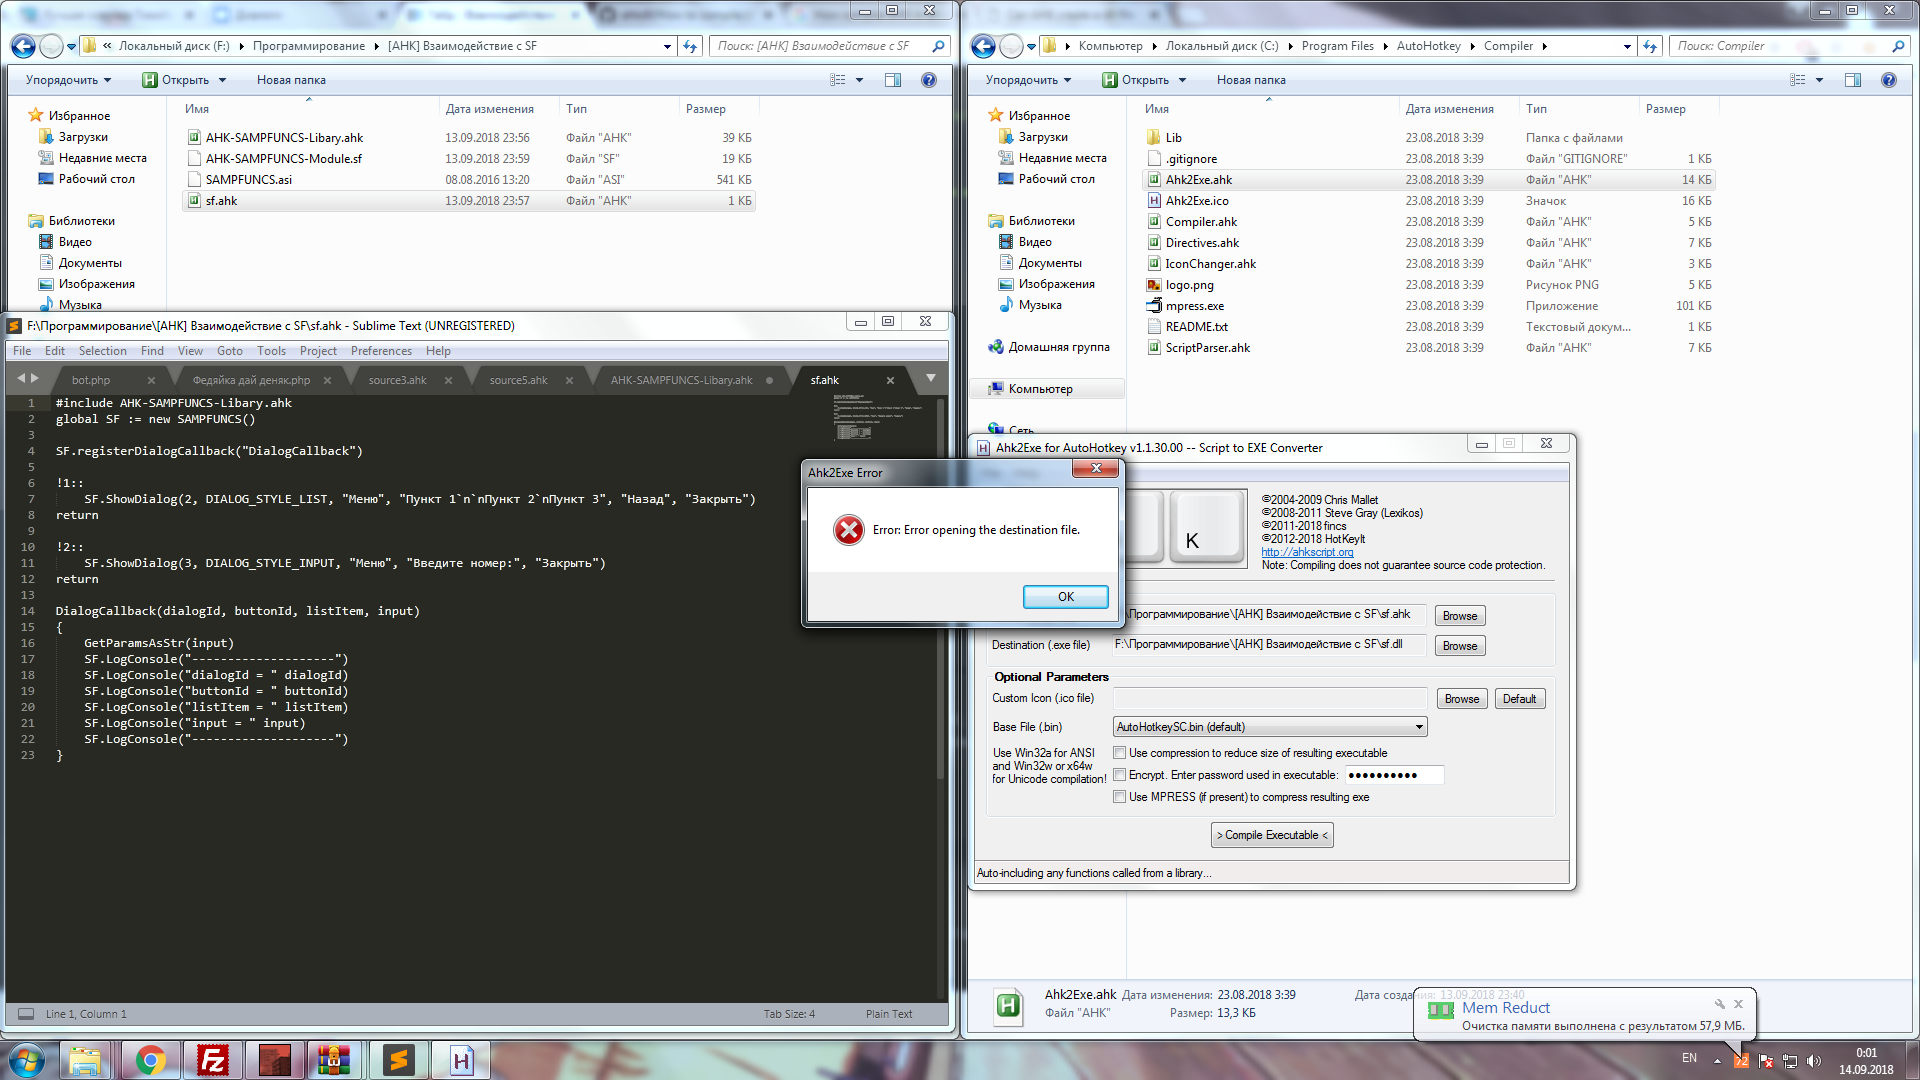Image resolution: width=1920 pixels, height=1080 pixels.
Task: Open Упорядочить dropdown in Compiler Explorer
Action: [1028, 80]
